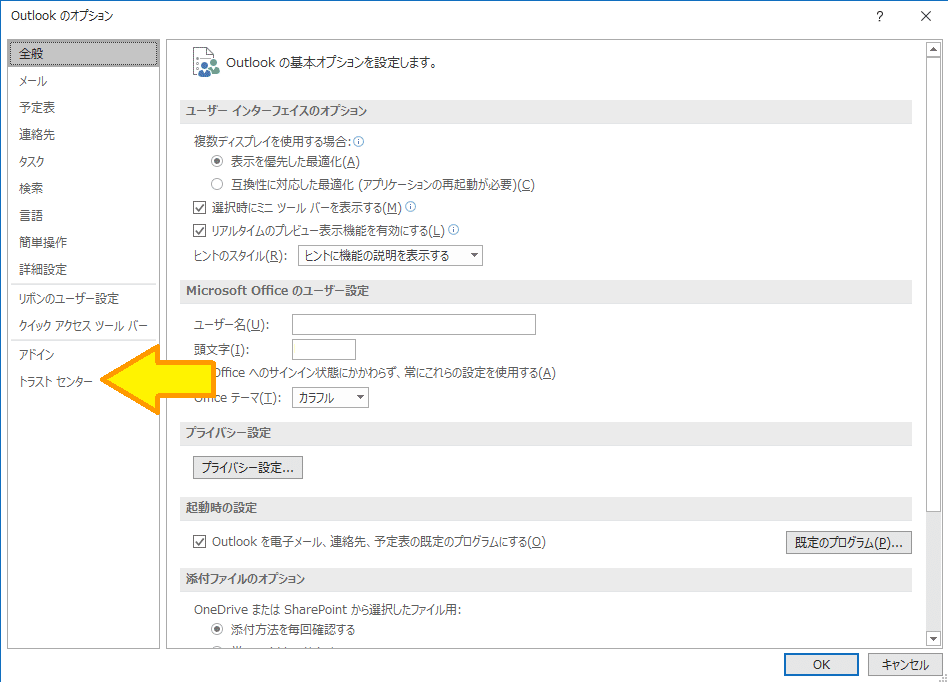Click the ユーザー名 input field
This screenshot has height=682, width=948.
pos(414,325)
